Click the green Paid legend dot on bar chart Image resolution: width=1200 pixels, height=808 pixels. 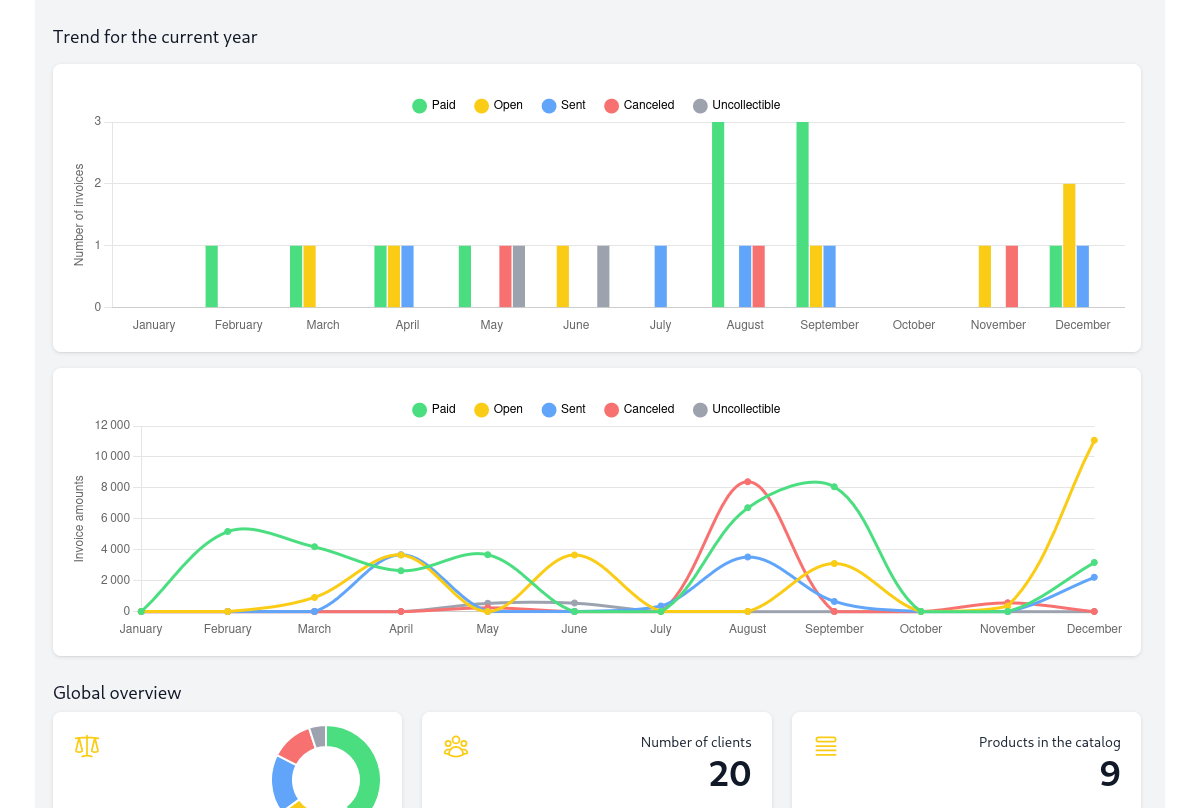419,105
